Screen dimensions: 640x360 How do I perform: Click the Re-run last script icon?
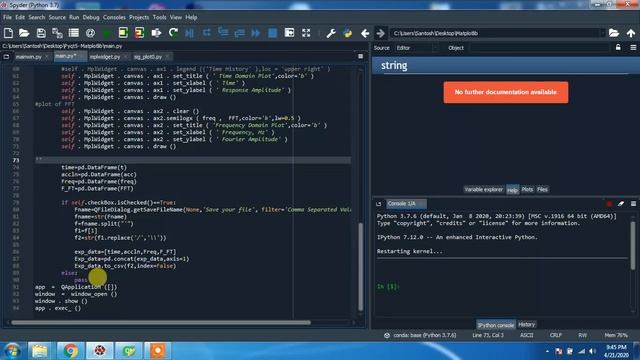[x=173, y=33]
